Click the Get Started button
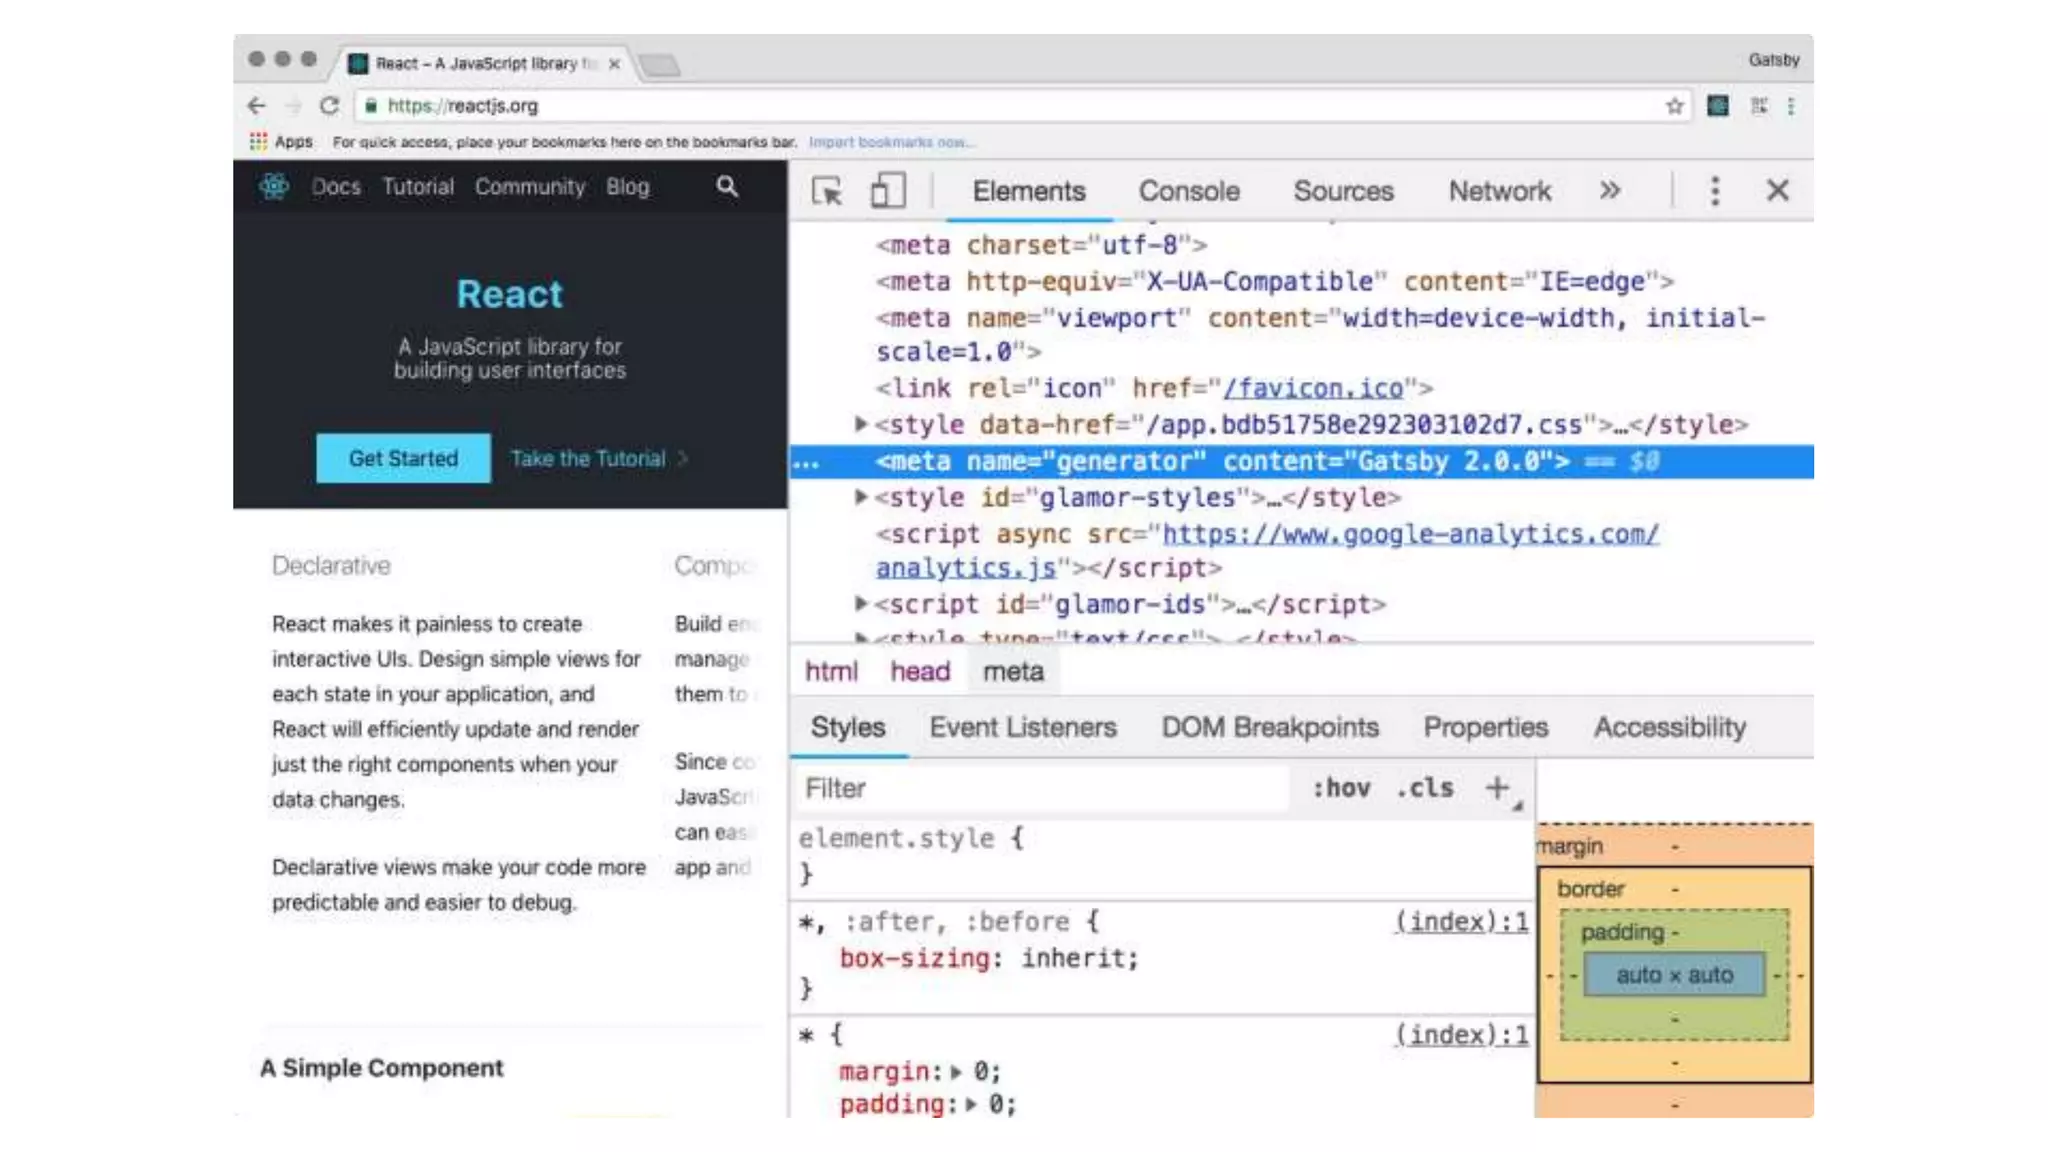Viewport: 2048px width, 1152px height. (403, 458)
